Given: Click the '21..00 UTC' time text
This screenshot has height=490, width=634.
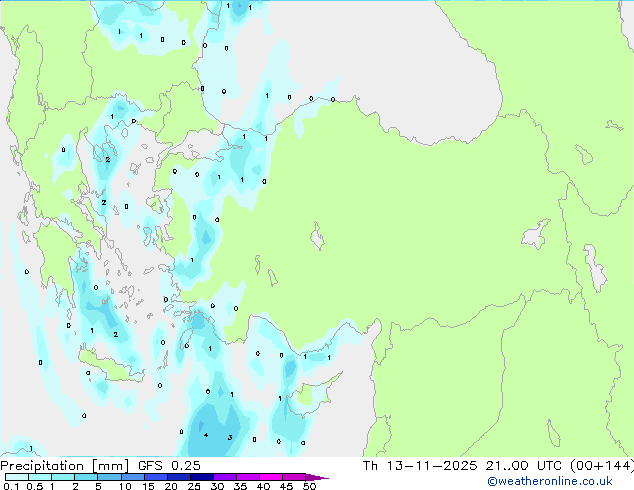Looking at the screenshot, I should [524, 466].
